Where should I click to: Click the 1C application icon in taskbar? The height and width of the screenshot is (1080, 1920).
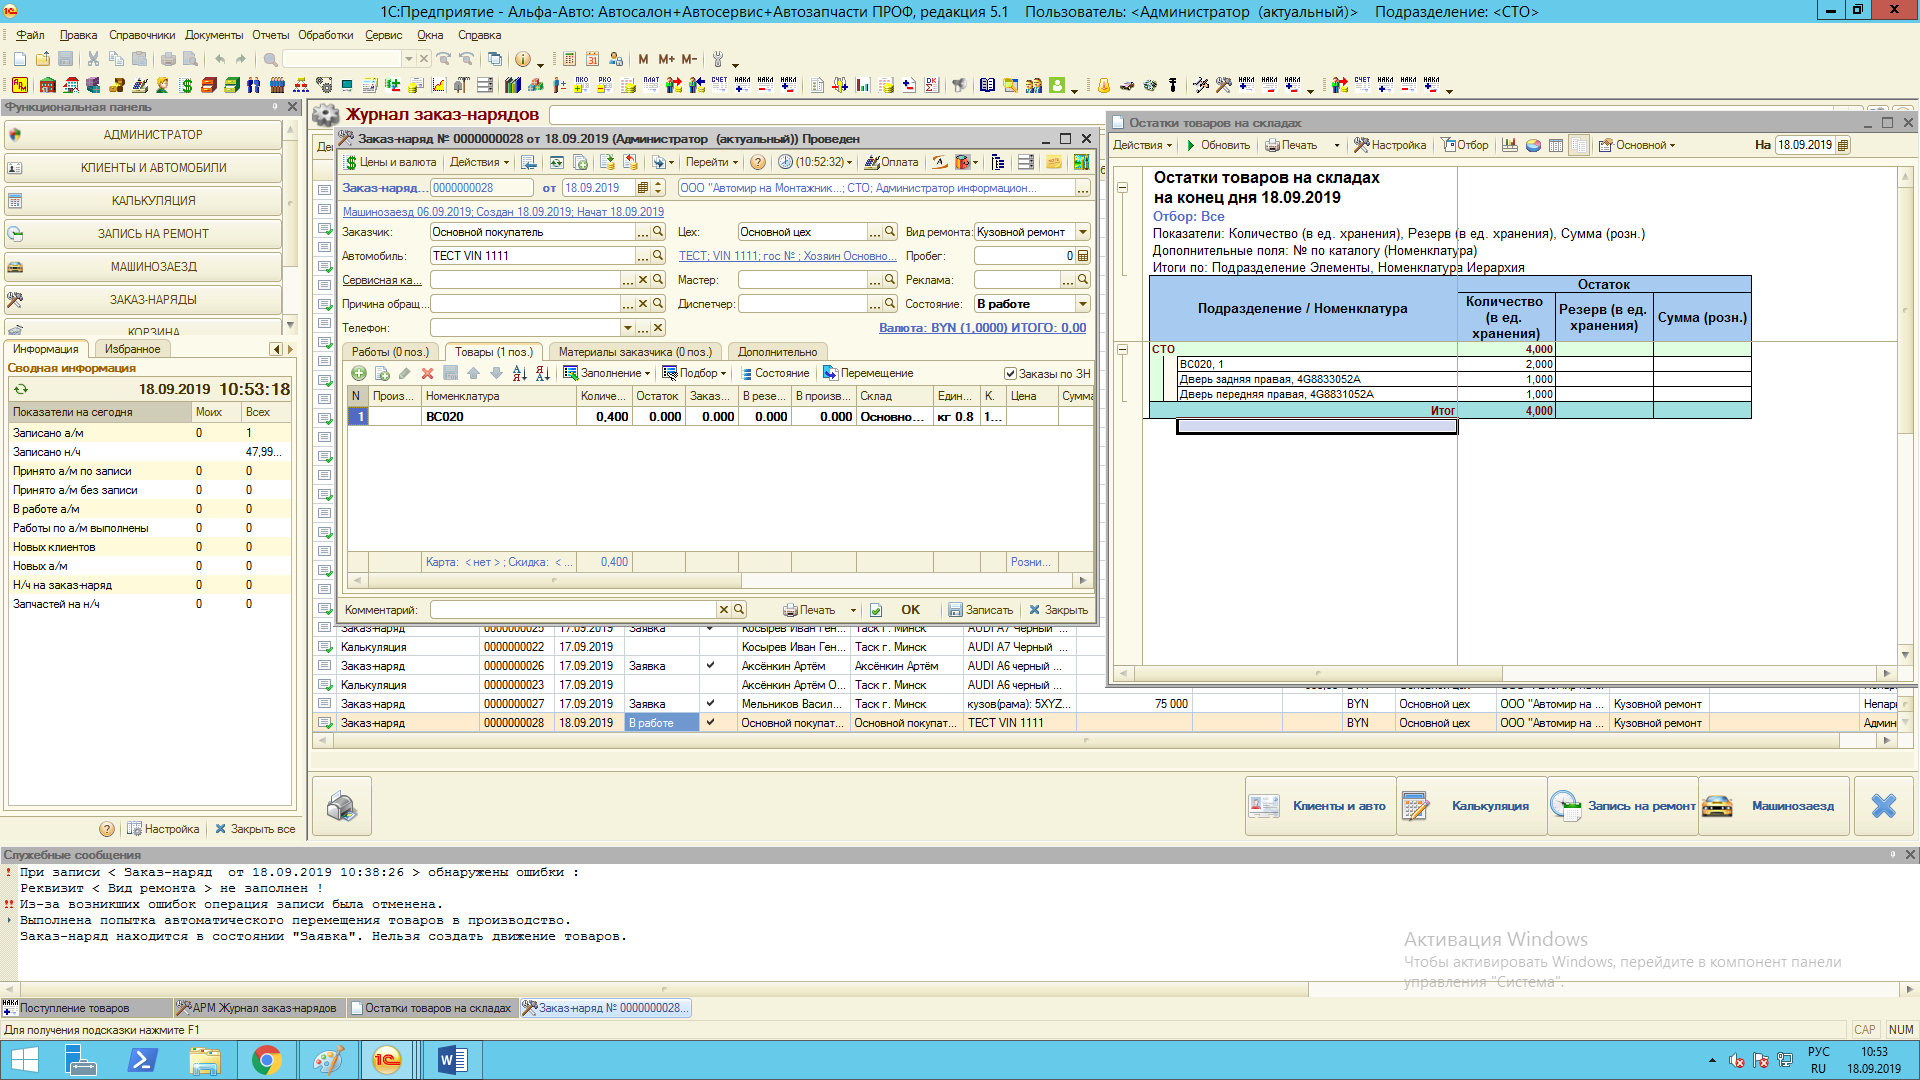[388, 1060]
